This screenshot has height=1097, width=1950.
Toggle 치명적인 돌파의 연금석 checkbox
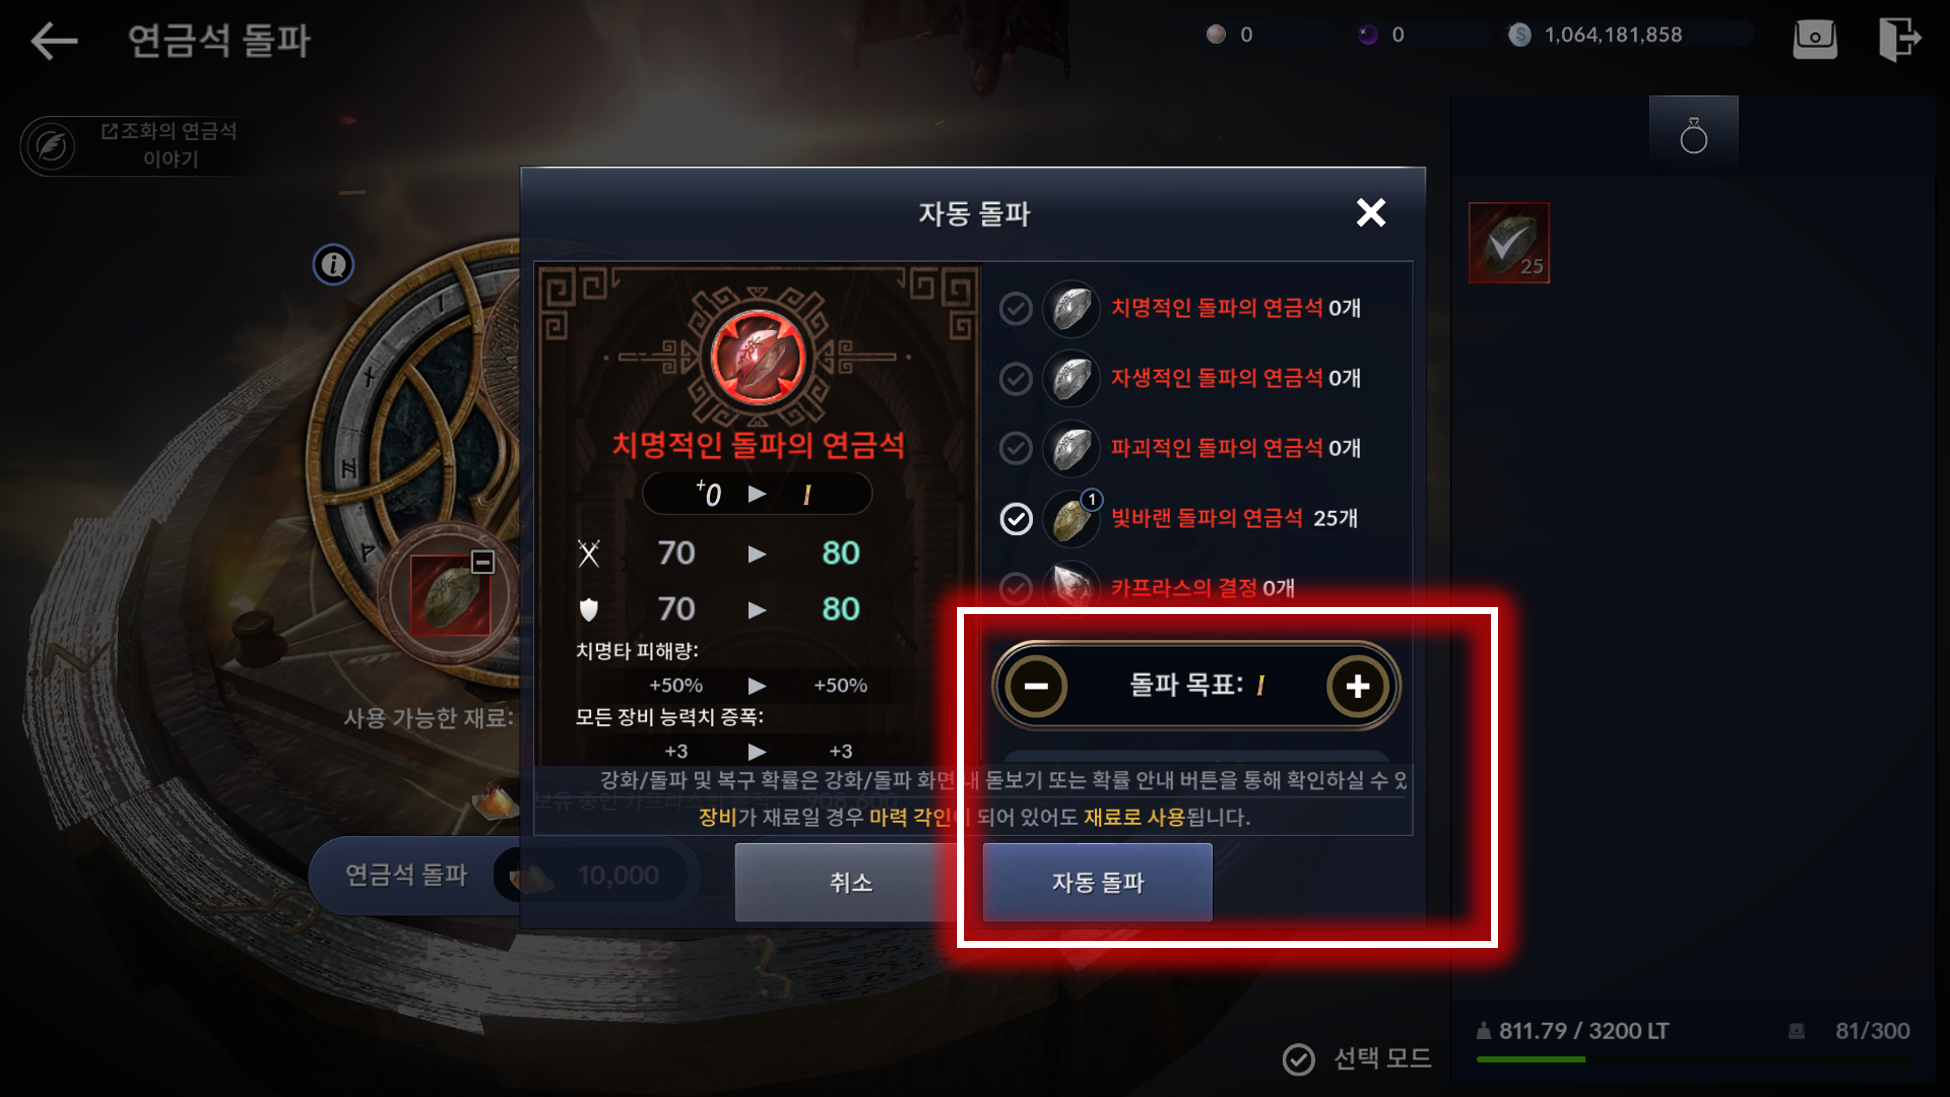[1015, 308]
